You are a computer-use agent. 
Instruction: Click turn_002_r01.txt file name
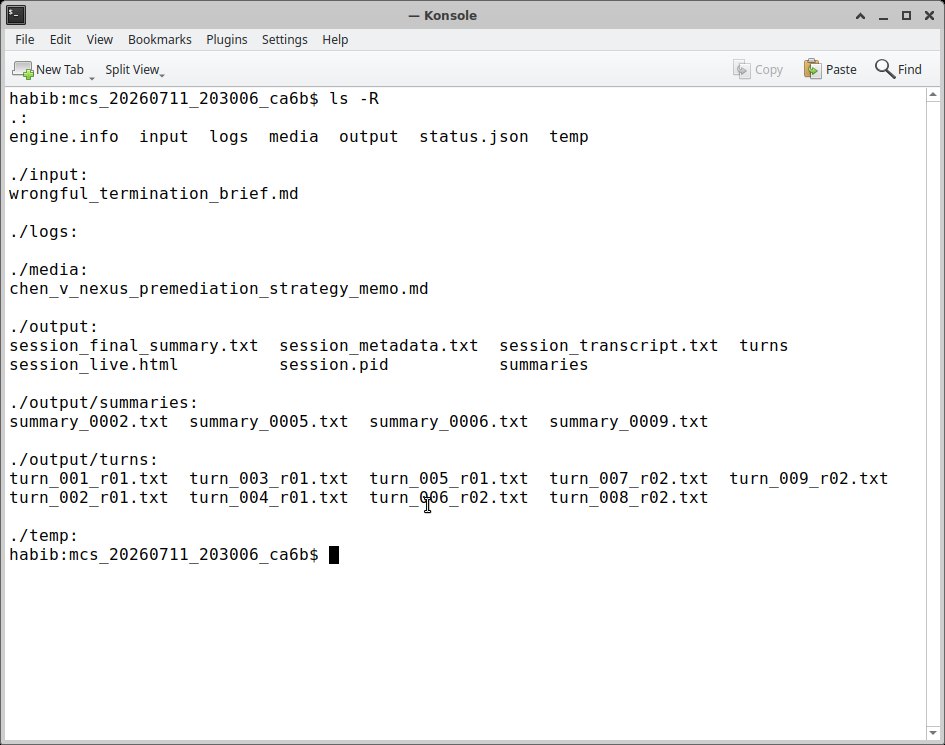89,497
